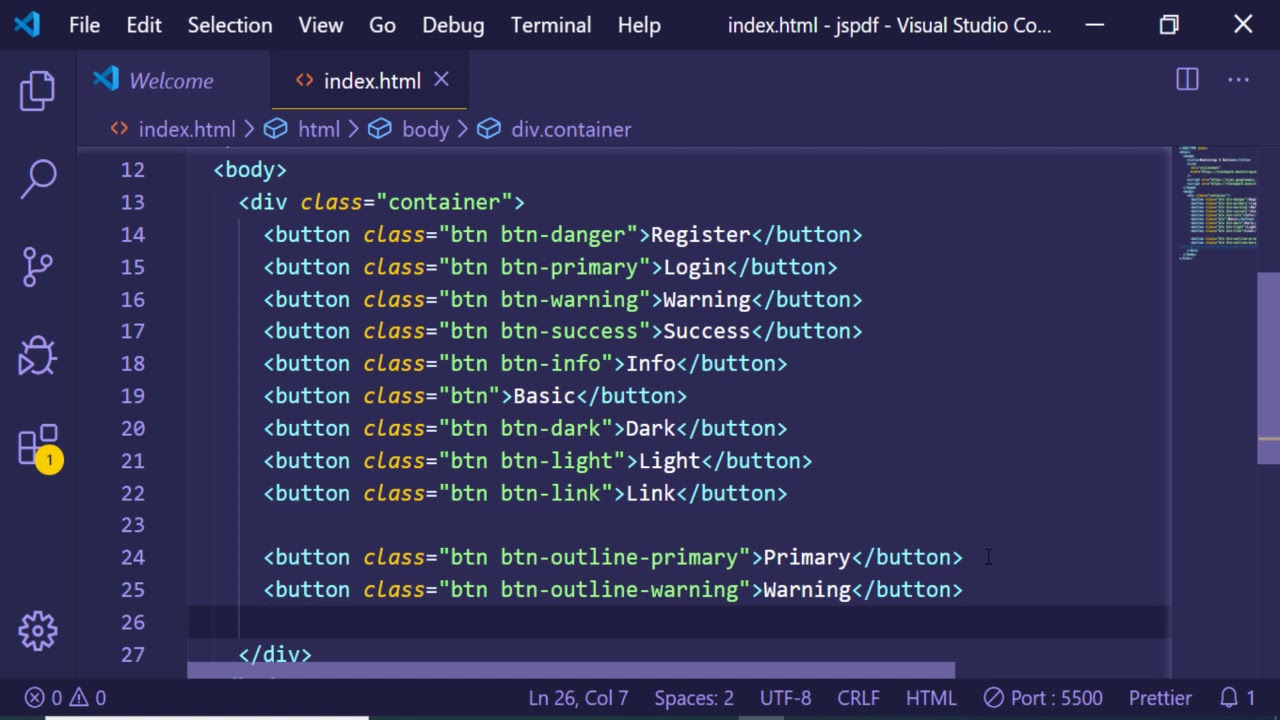Open the editor More Actions ellipsis menu
The width and height of the screenshot is (1280, 720).
(x=1238, y=80)
